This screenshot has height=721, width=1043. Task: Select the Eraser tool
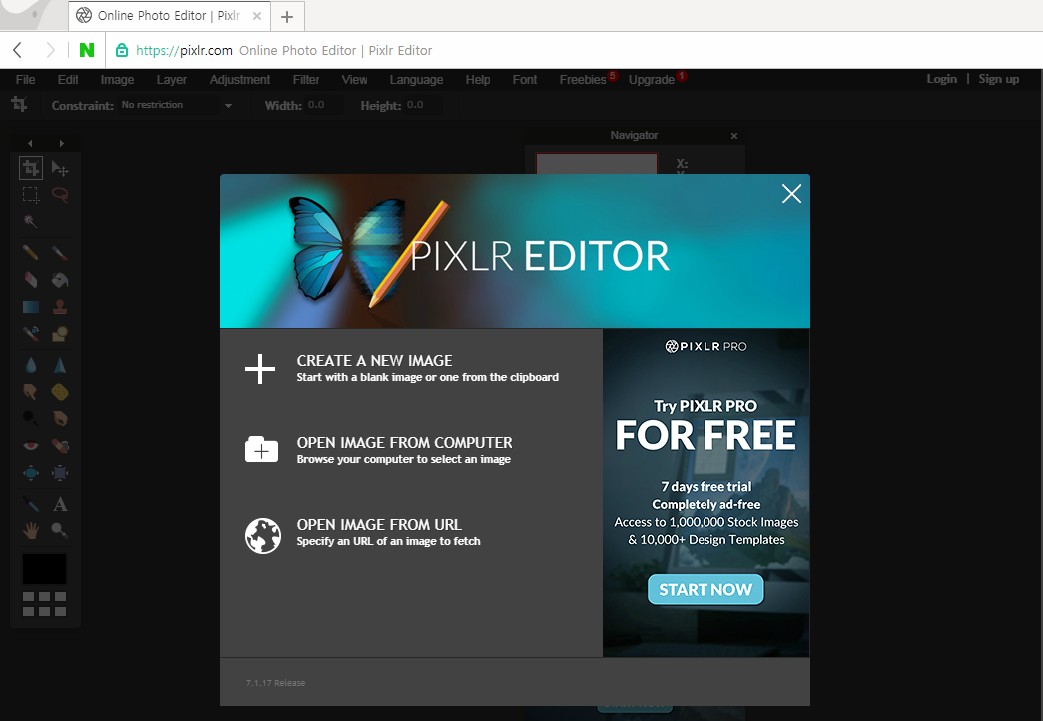click(31, 279)
